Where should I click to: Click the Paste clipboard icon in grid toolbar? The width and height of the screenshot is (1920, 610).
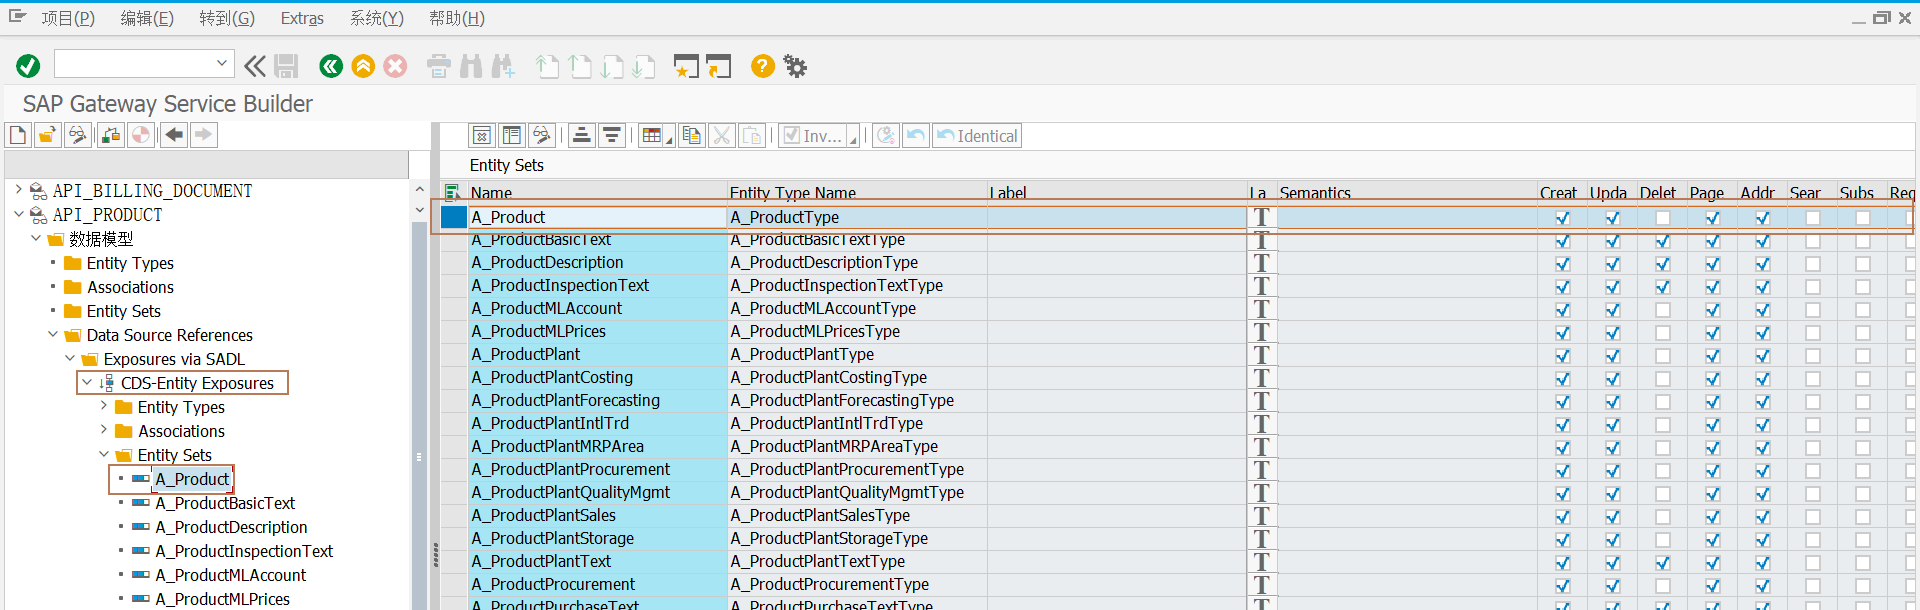click(x=752, y=136)
